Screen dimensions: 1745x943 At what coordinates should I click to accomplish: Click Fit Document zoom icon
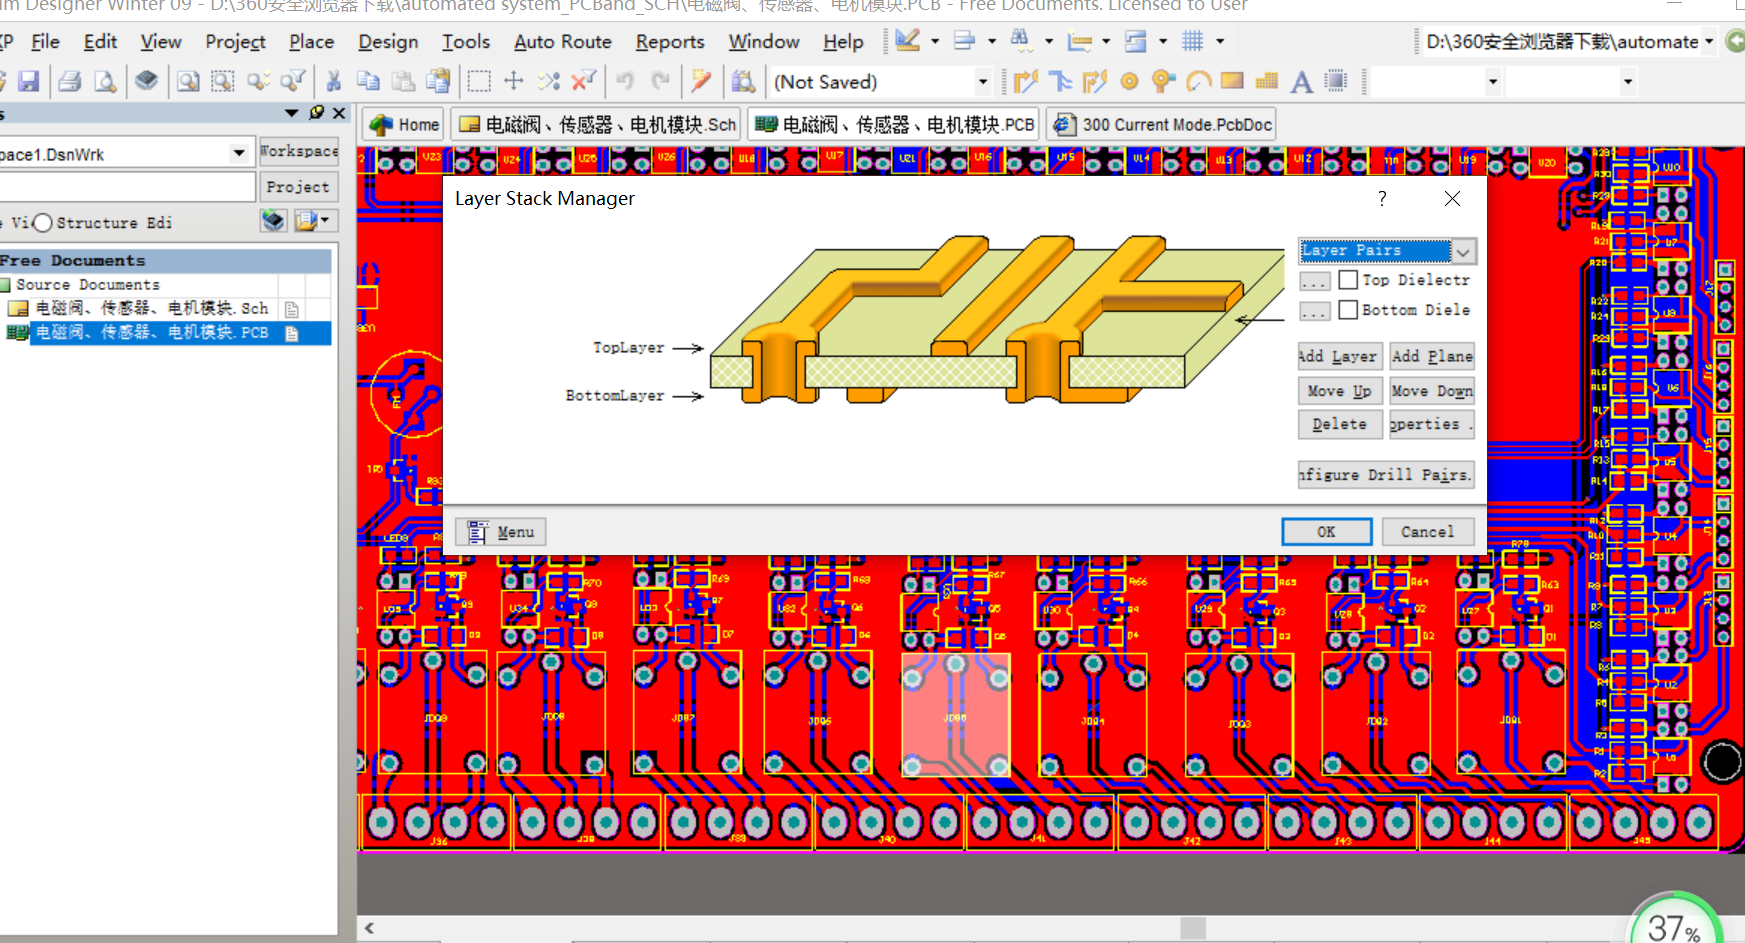pos(188,81)
